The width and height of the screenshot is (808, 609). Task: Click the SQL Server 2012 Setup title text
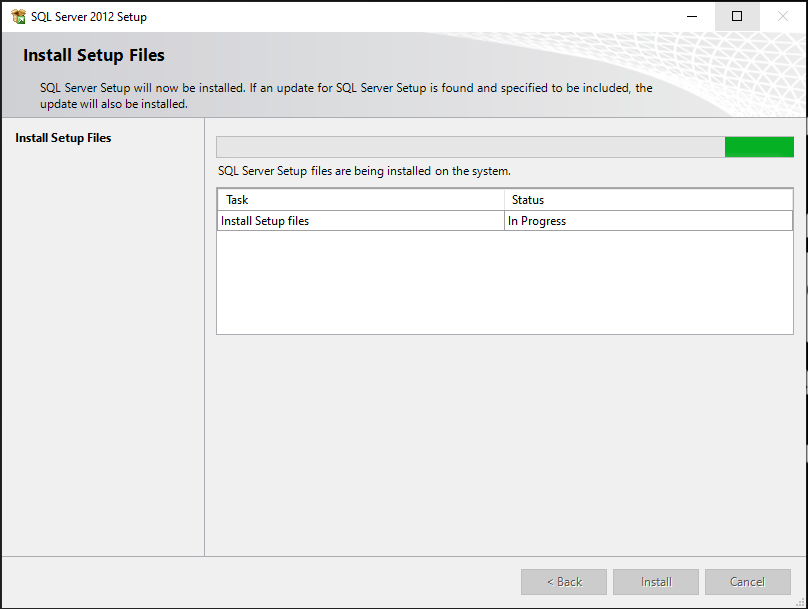[x=89, y=16]
